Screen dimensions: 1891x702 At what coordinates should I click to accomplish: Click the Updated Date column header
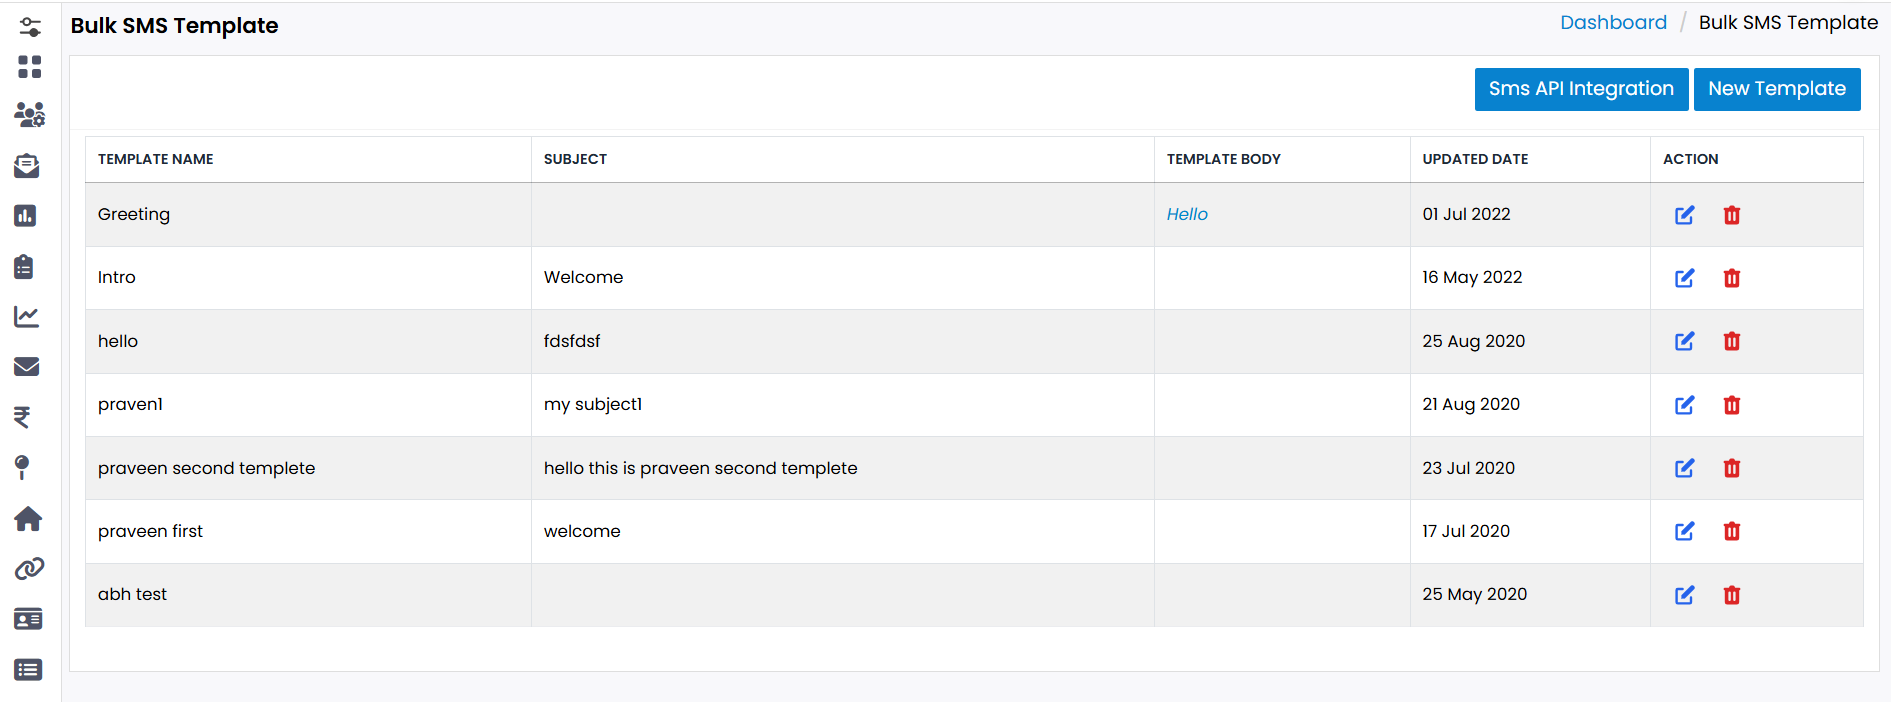coord(1475,159)
